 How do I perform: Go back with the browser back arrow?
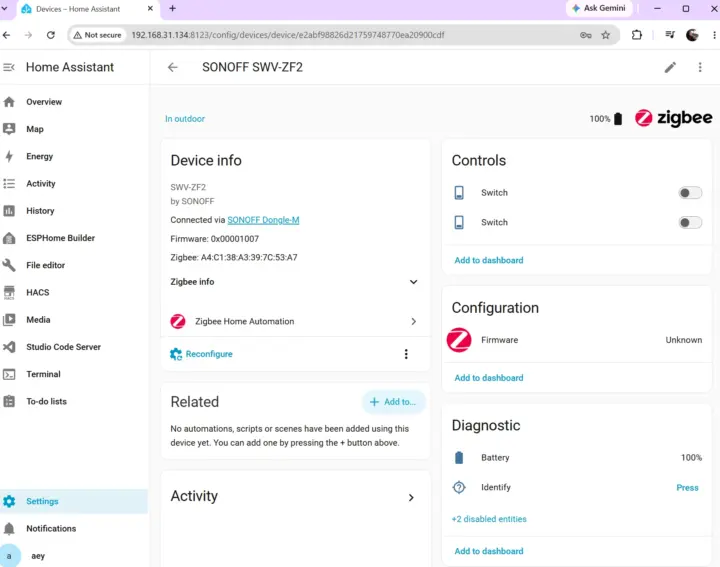6,35
